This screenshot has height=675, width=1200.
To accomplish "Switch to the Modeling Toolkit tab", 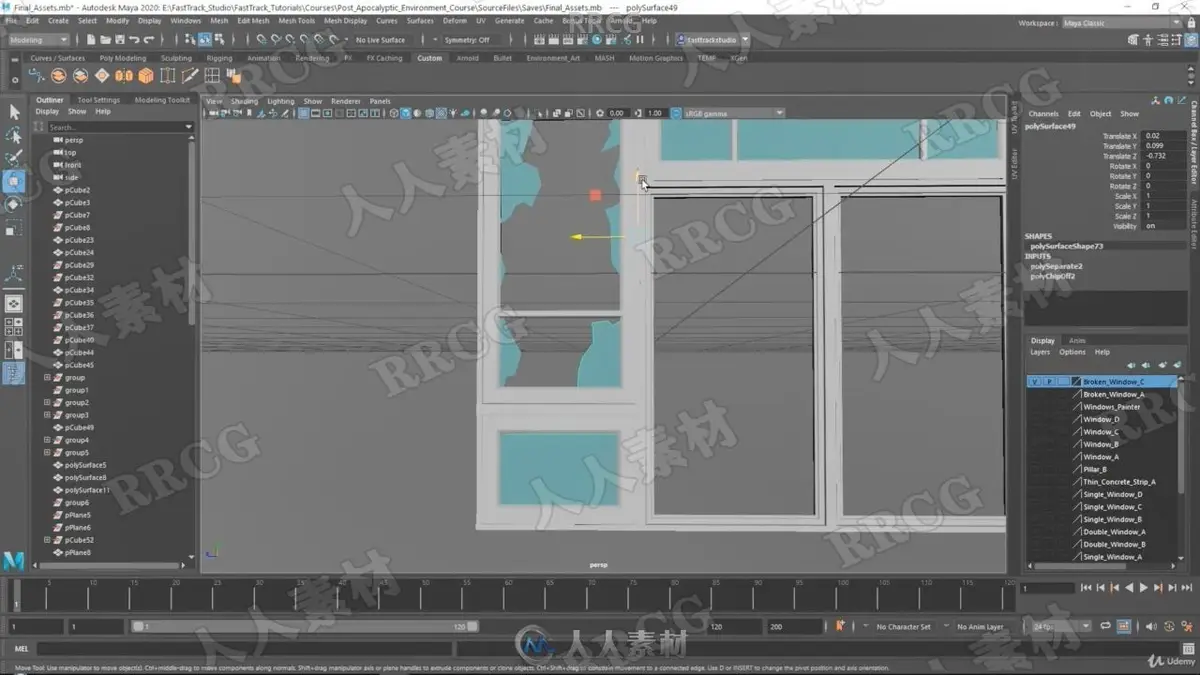I will pyautogui.click(x=162, y=100).
